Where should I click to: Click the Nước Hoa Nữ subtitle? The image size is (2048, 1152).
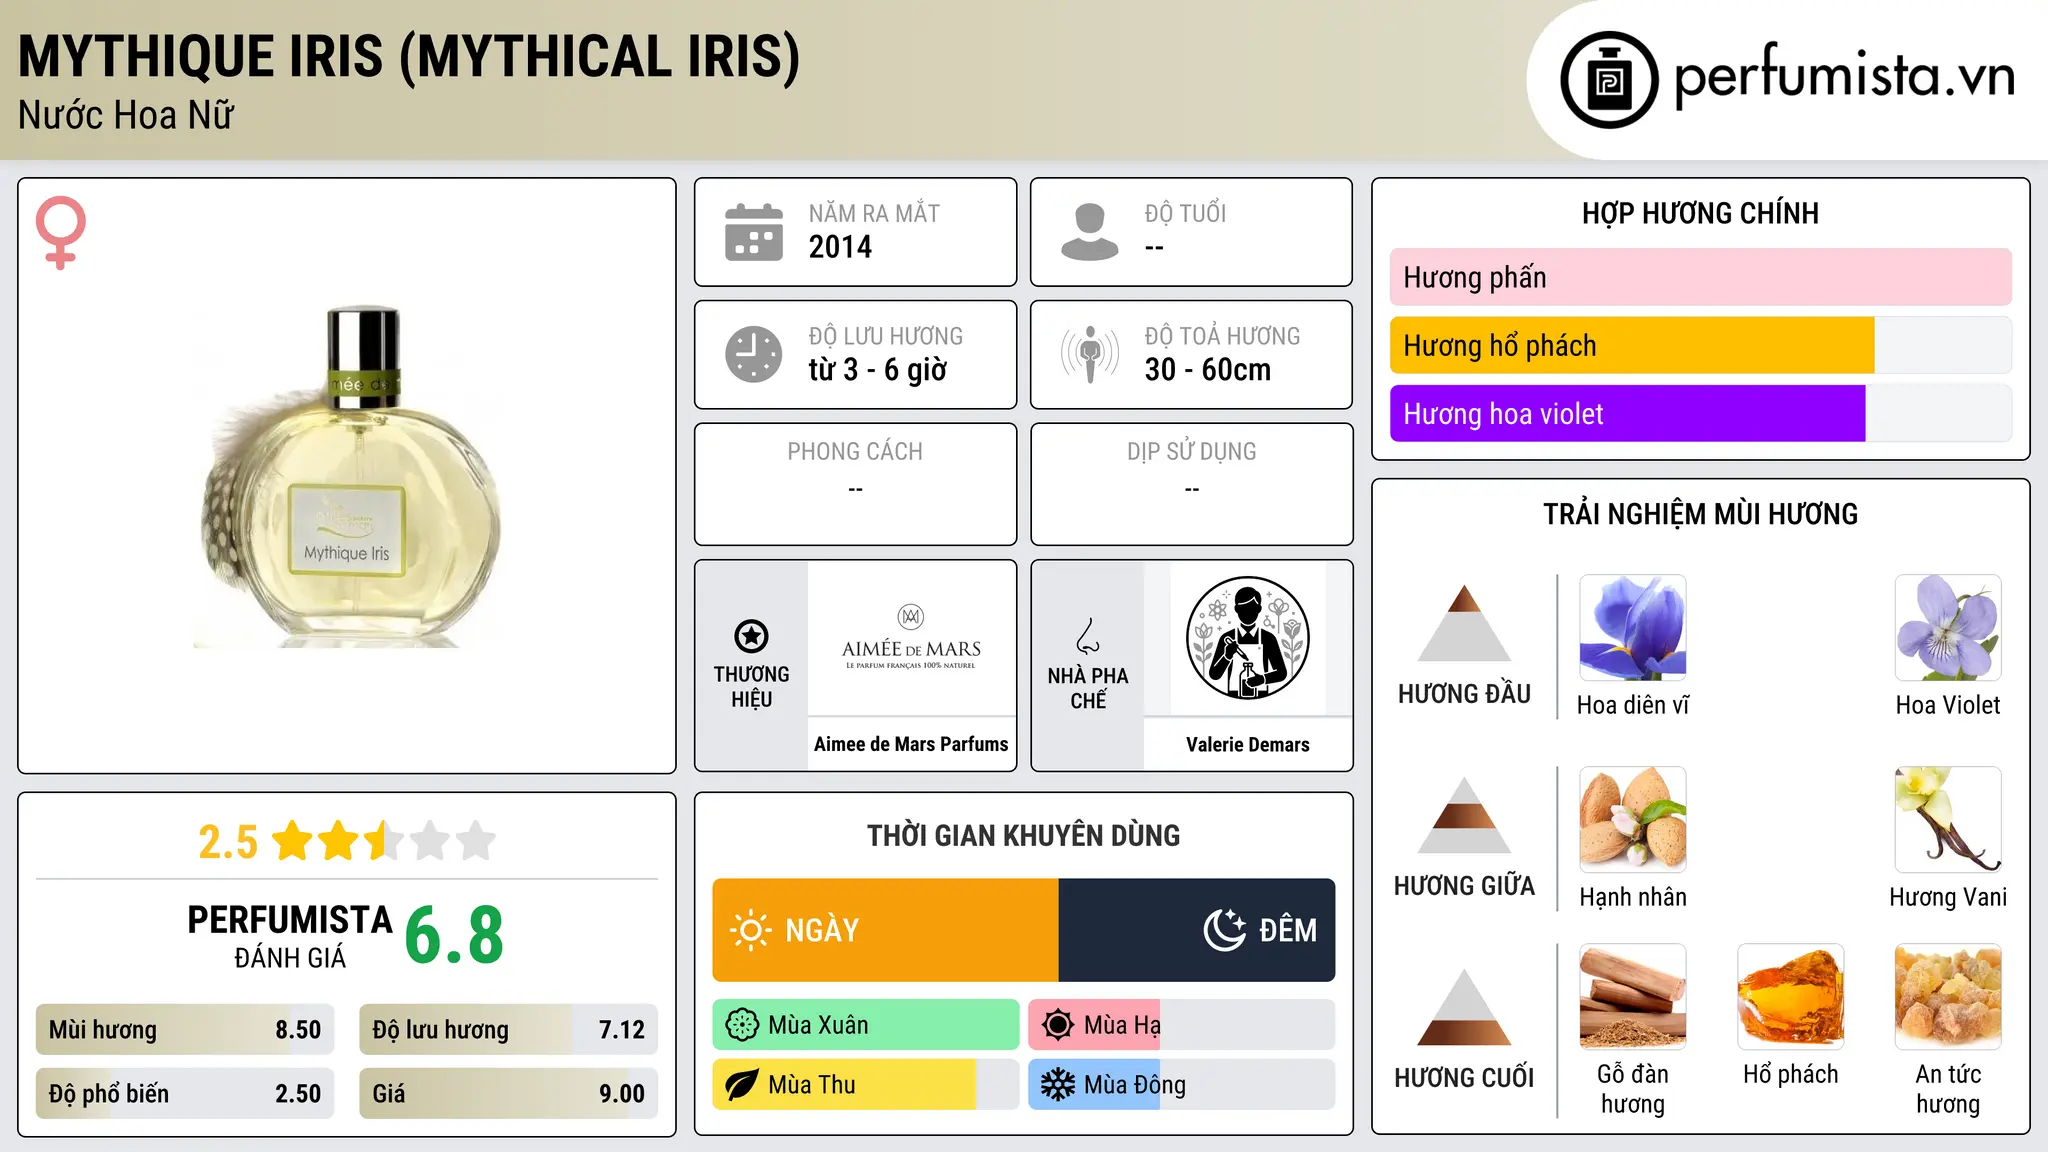pos(126,115)
